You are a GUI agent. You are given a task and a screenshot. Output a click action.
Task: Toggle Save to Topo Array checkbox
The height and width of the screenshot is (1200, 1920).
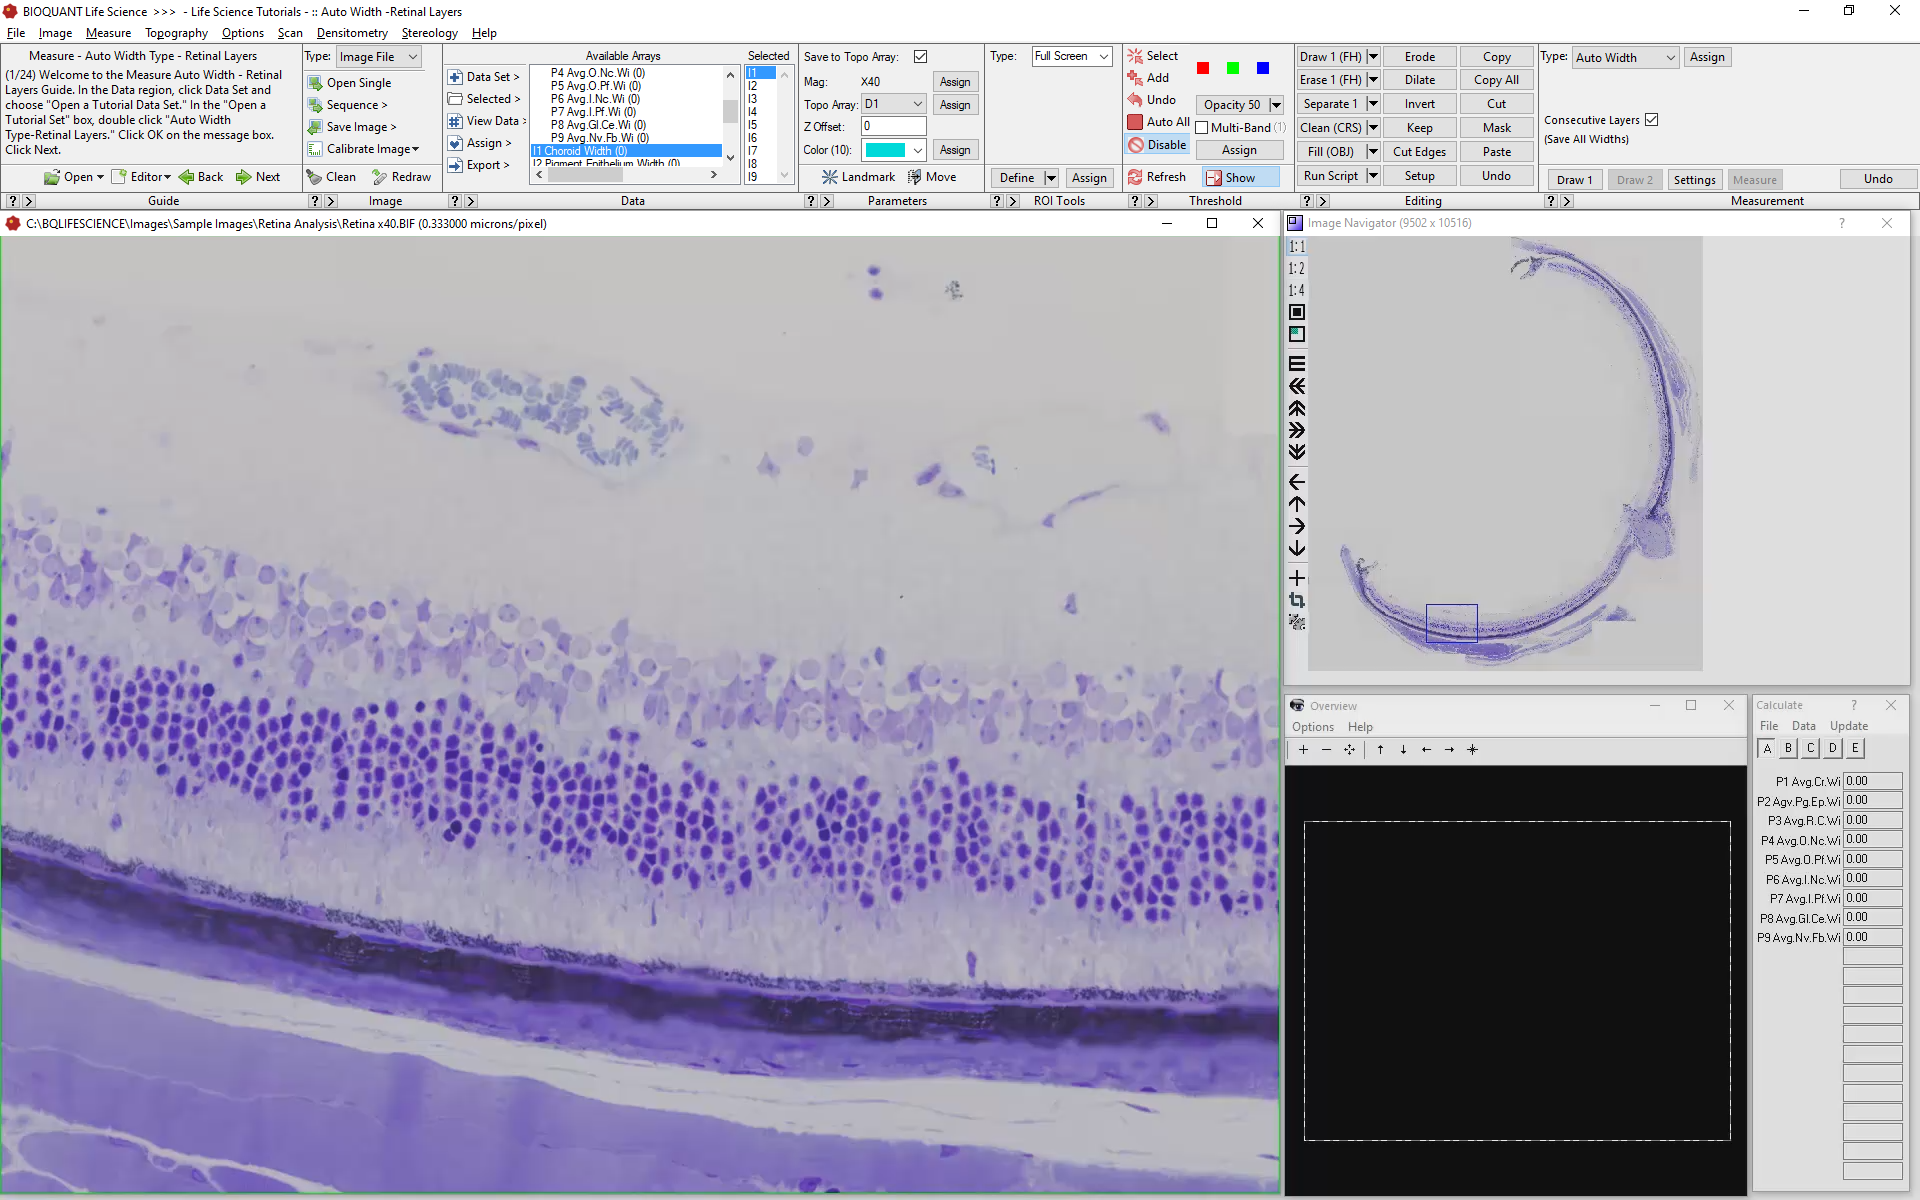click(920, 57)
